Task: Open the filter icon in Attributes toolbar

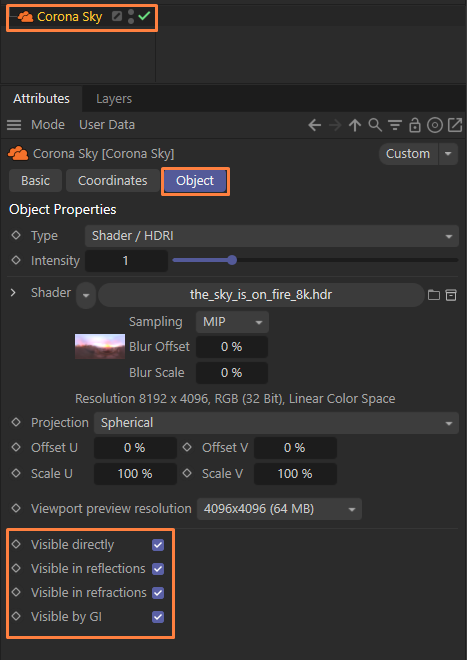Action: [395, 125]
